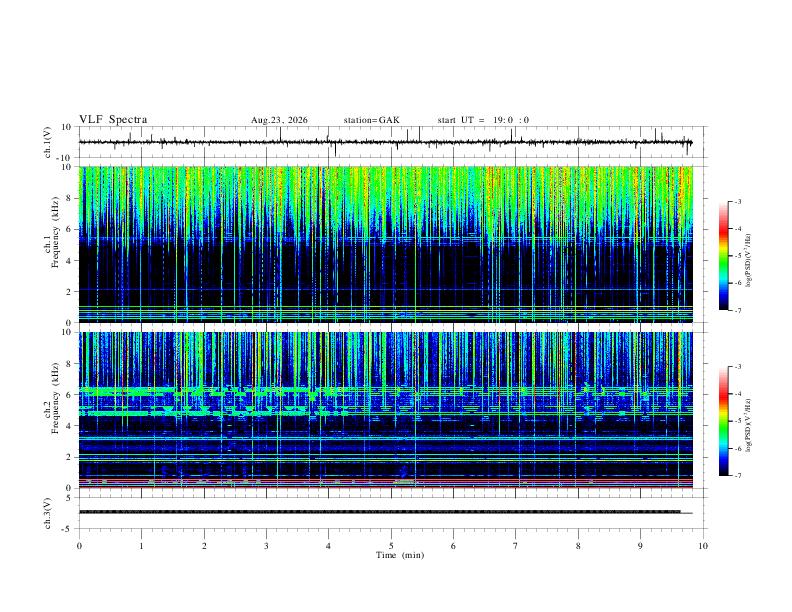Click the Time (min) axis label
792x612 pixels.
click(400, 555)
